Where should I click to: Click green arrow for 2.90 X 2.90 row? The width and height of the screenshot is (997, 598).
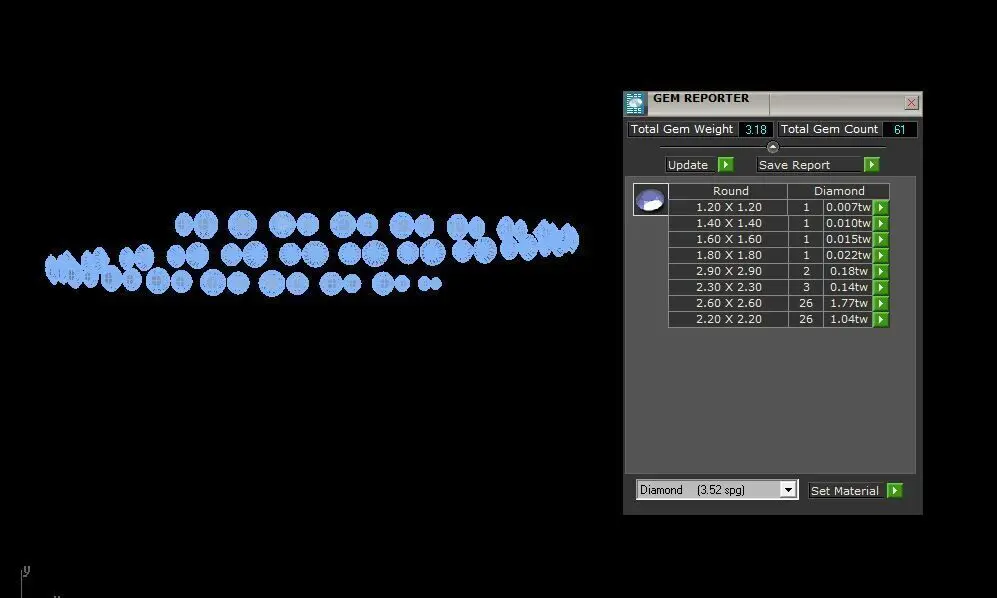pyautogui.click(x=881, y=271)
